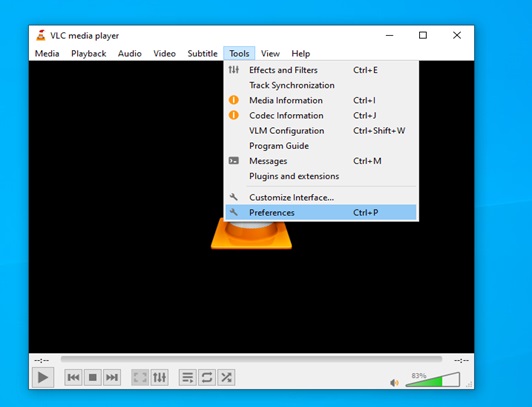The width and height of the screenshot is (532, 407).
Task: Toggle random shuffle playback
Action: tap(226, 377)
